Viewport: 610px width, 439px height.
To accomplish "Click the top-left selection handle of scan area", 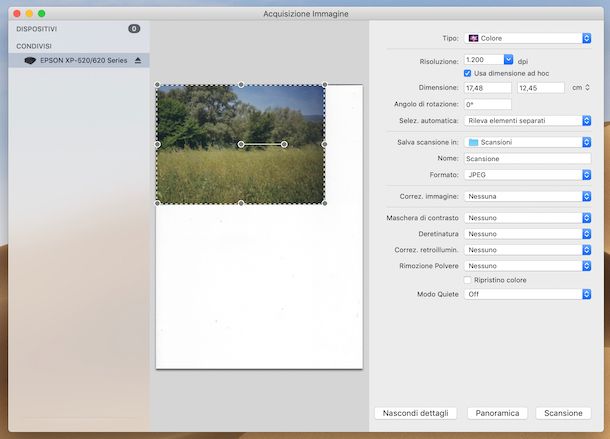I will point(157,84).
